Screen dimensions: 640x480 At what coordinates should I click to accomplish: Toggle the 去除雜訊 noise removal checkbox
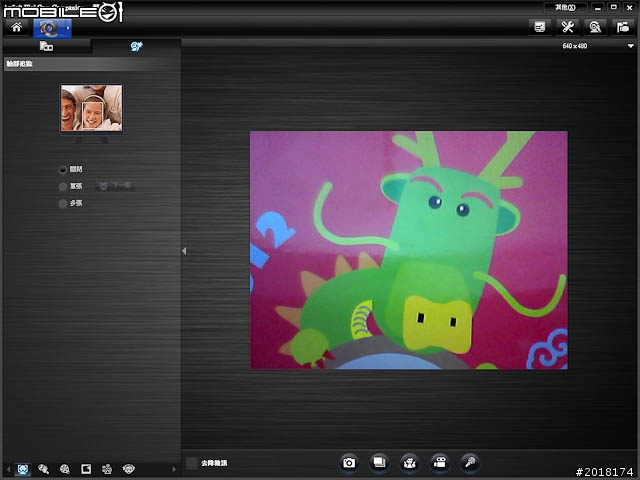tap(191, 463)
